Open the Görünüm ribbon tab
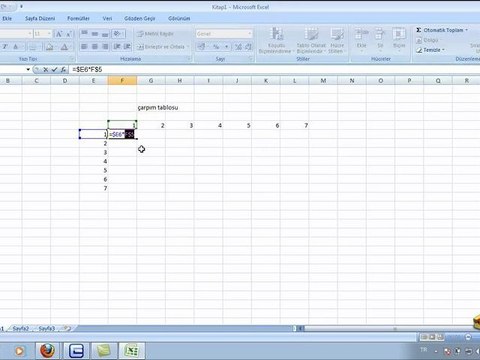 click(179, 18)
